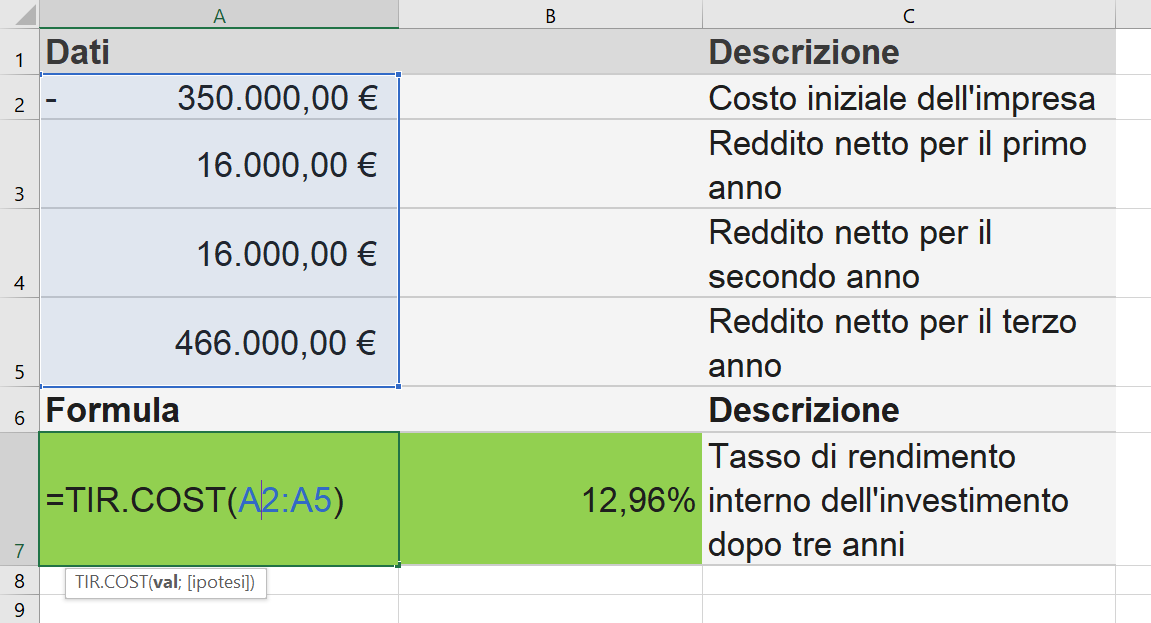Select column A header

(218, 13)
